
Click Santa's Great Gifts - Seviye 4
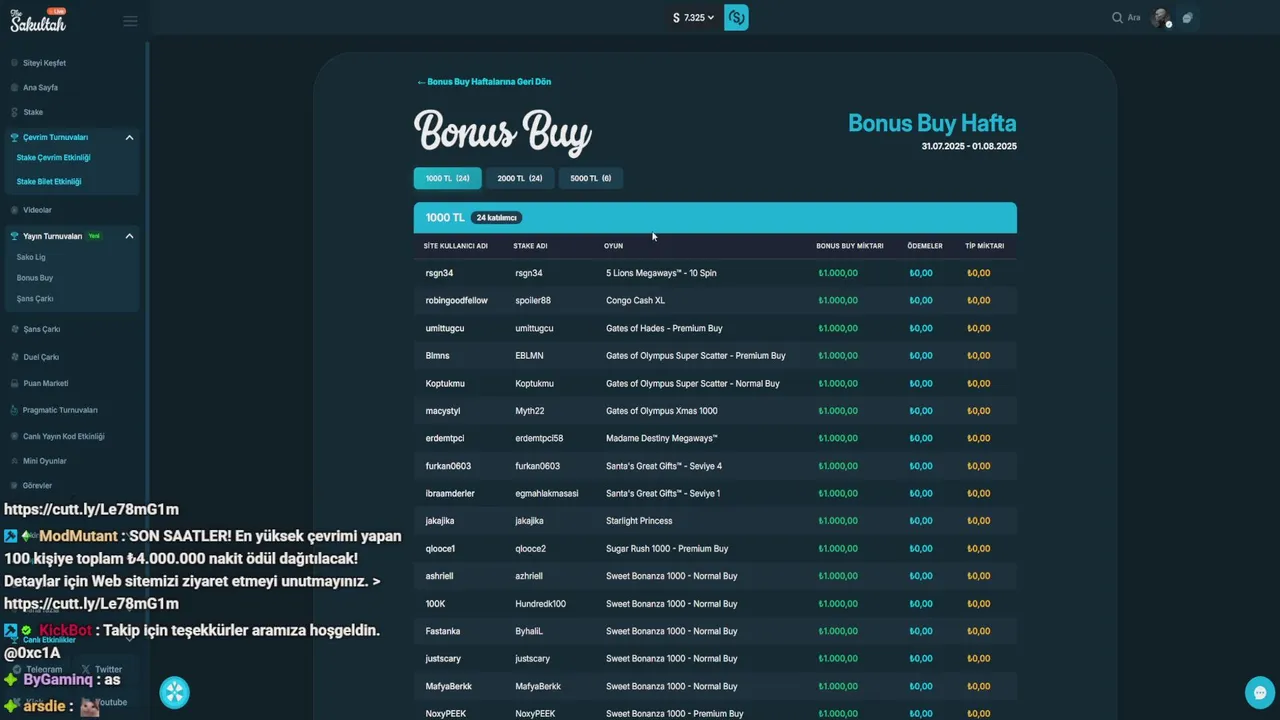(x=664, y=466)
